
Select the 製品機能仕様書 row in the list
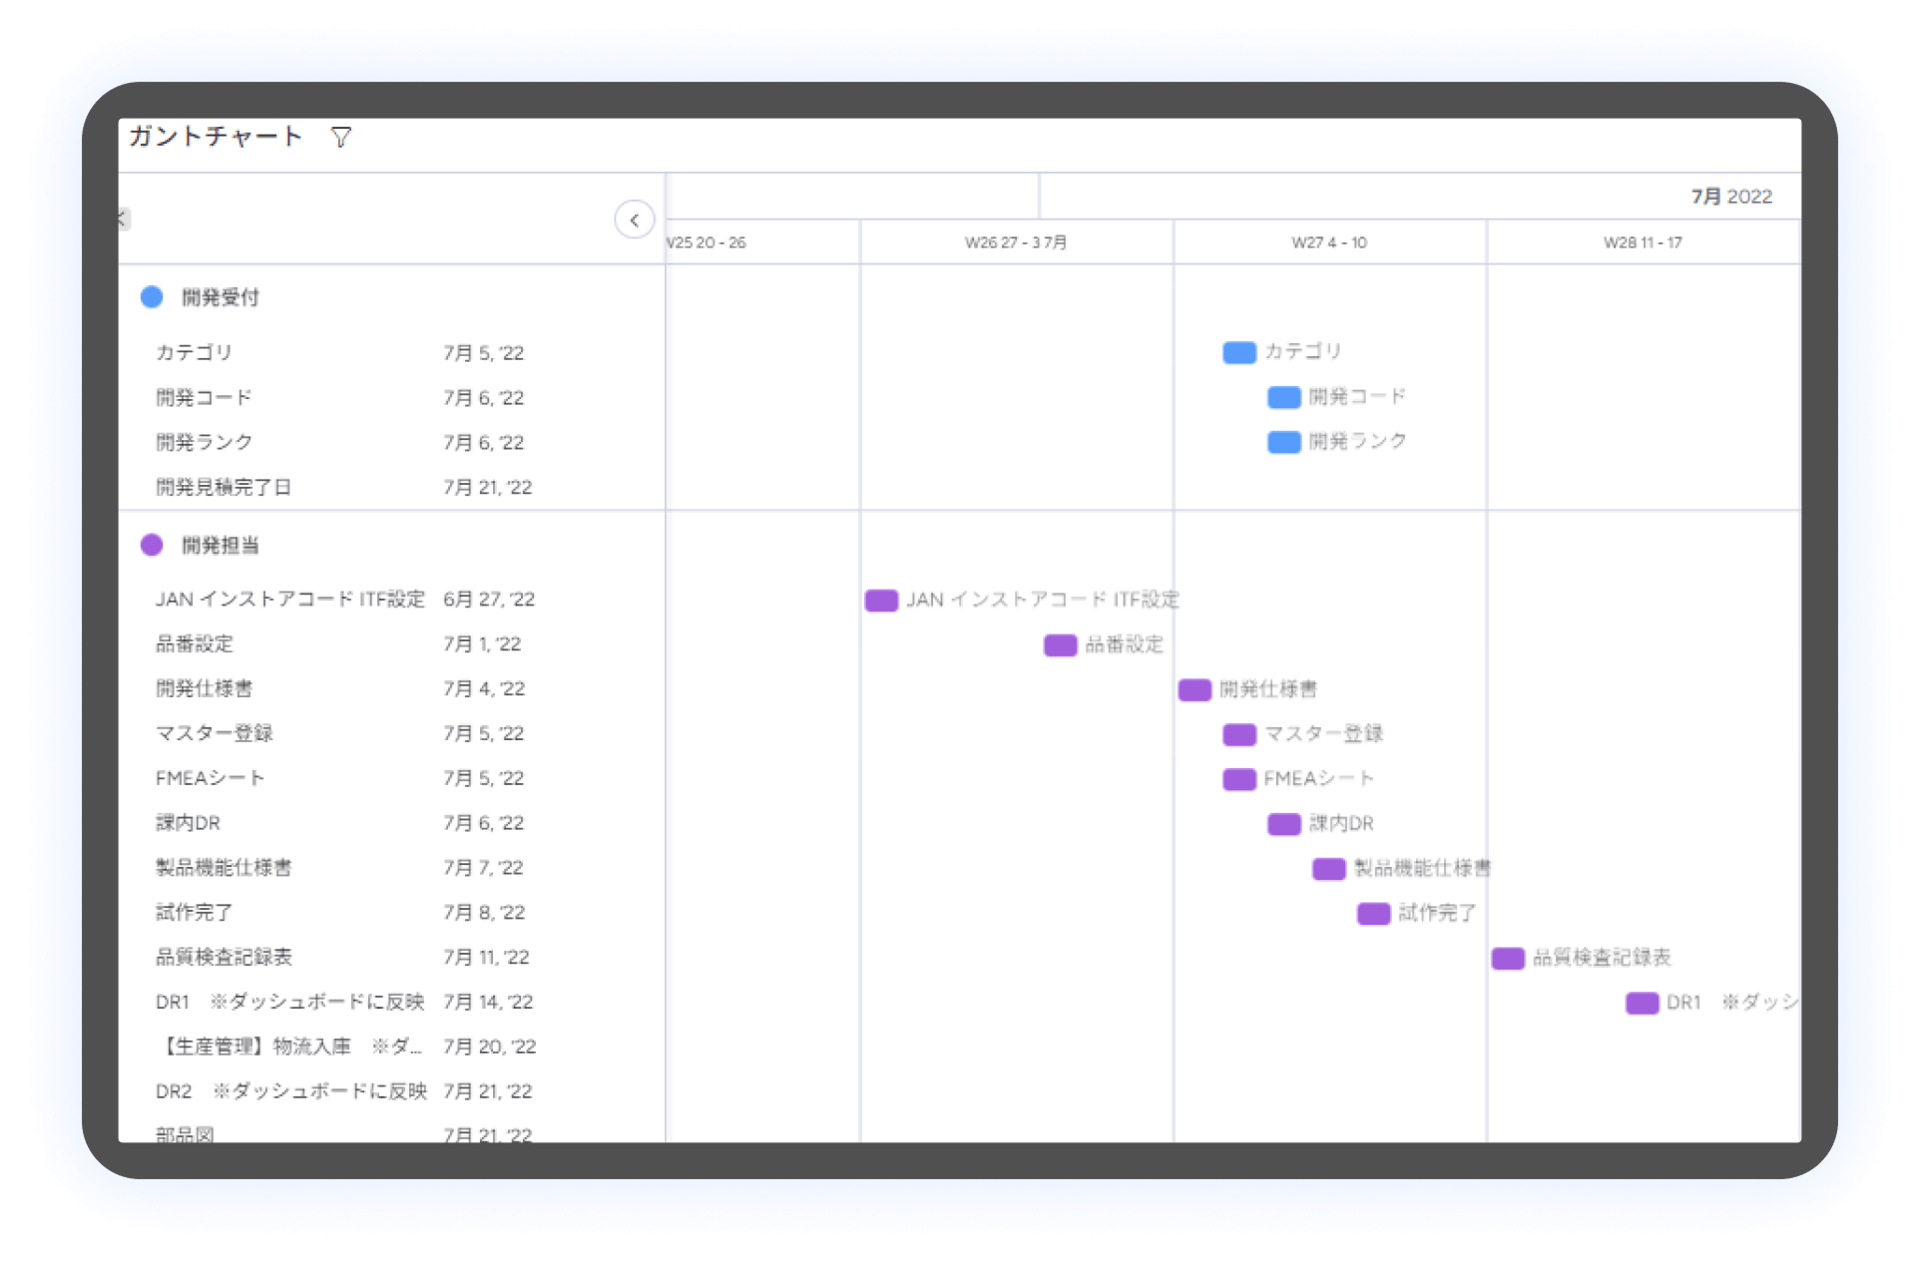[x=391, y=868]
